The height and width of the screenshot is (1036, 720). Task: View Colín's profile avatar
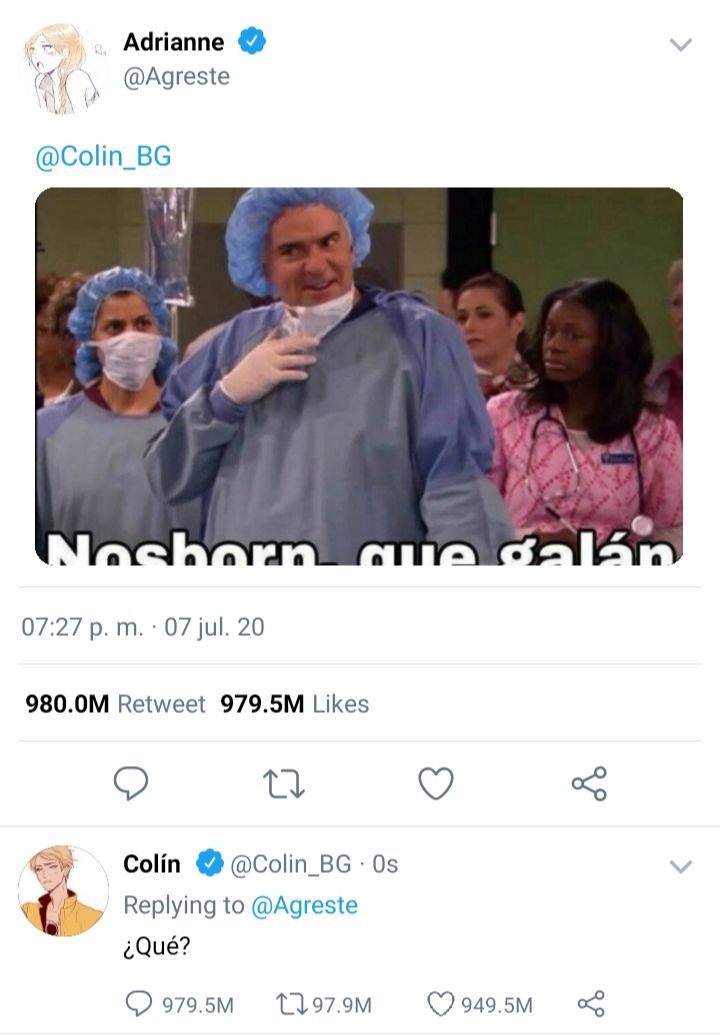coord(63,890)
